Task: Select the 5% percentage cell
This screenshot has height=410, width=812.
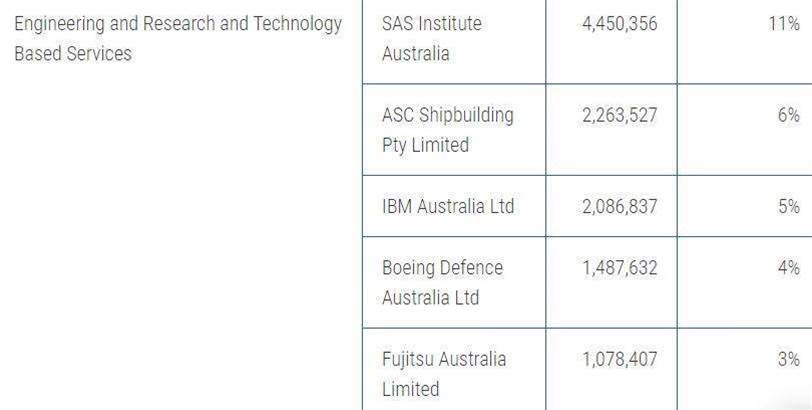Action: pos(788,207)
